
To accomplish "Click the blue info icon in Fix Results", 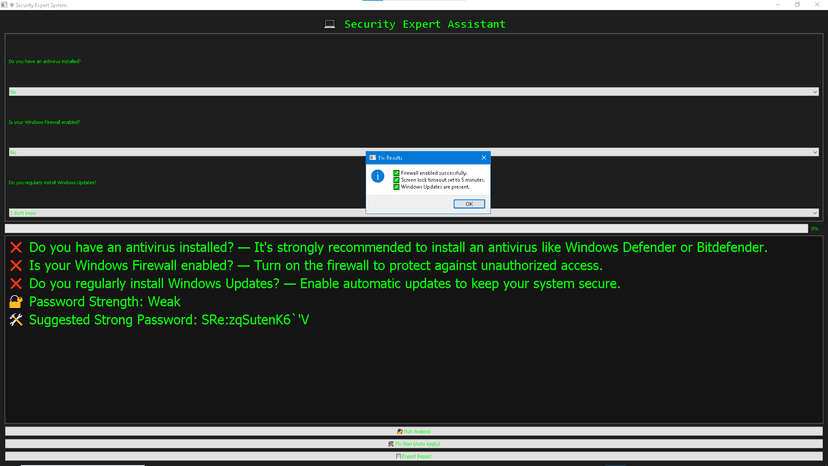I will point(378,176).
